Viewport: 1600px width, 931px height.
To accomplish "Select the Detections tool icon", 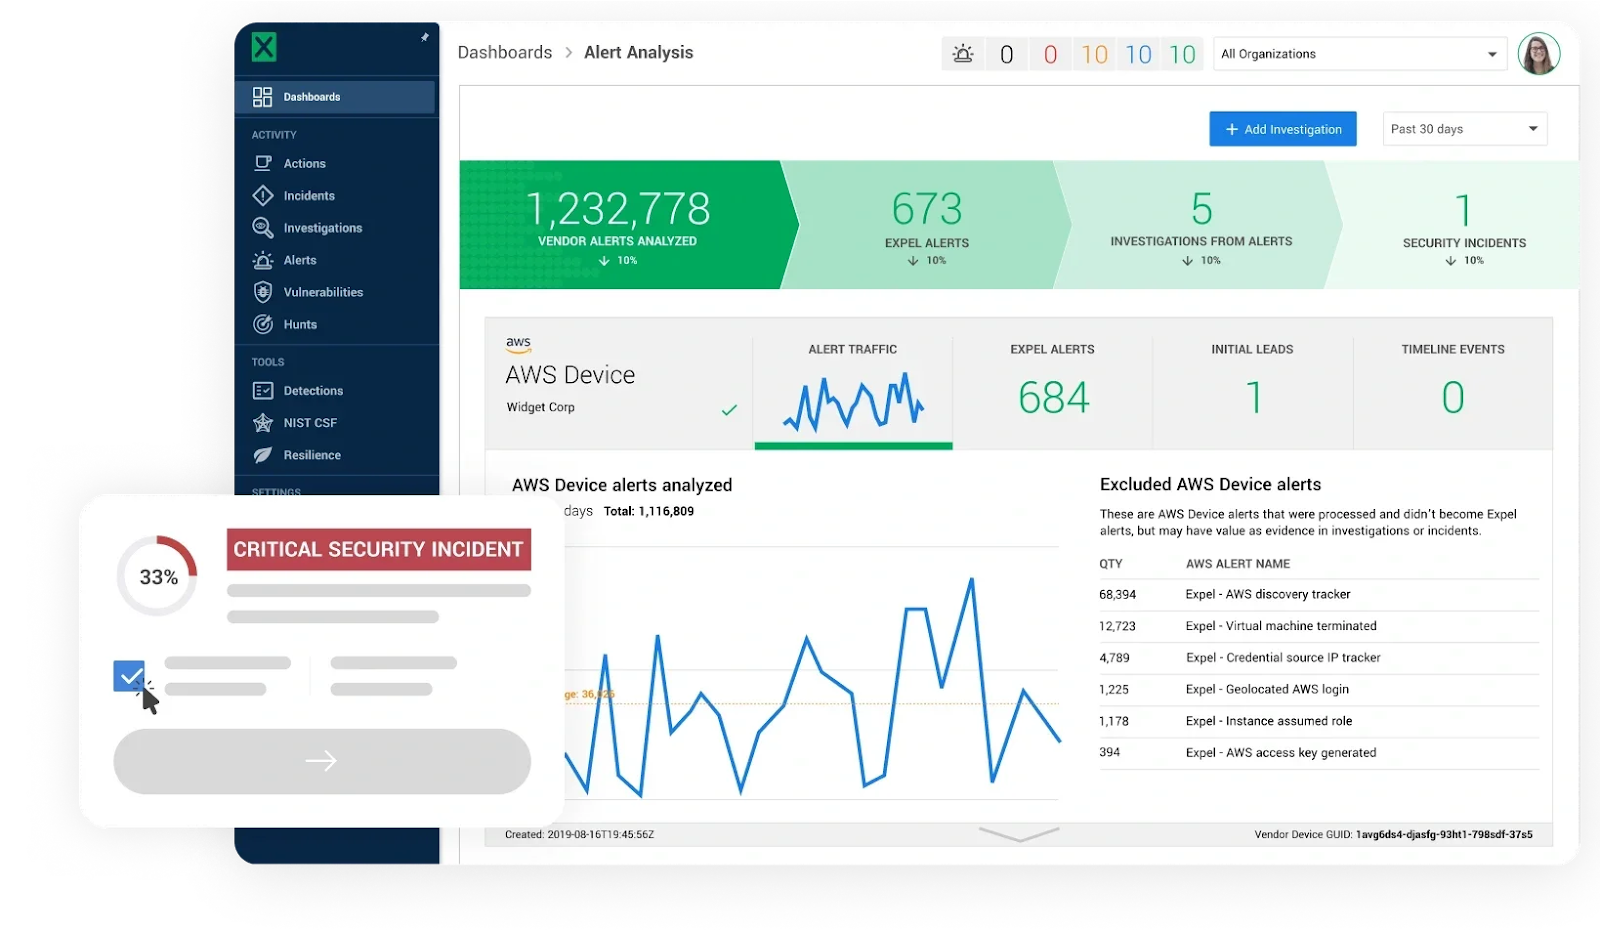I will point(262,390).
